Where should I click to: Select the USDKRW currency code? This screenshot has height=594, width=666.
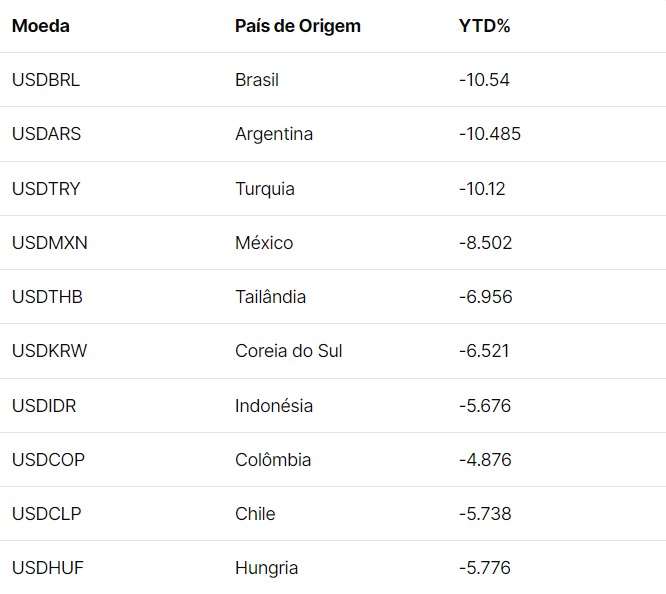pyautogui.click(x=48, y=351)
